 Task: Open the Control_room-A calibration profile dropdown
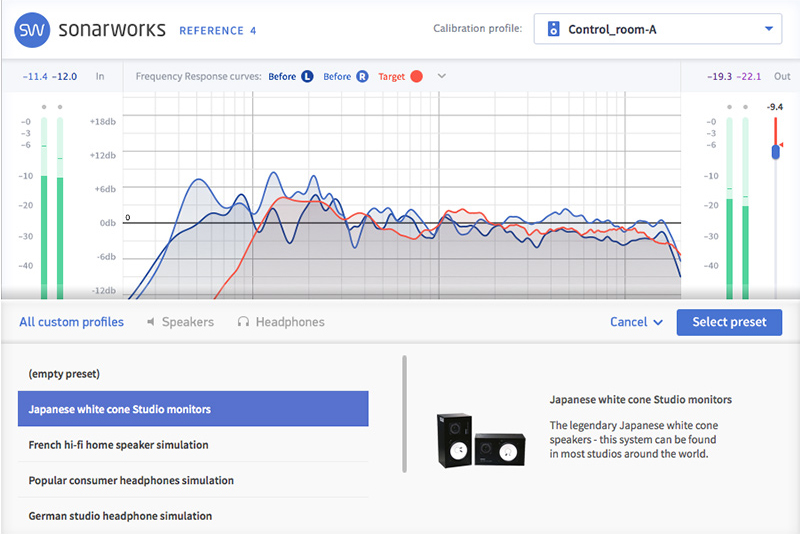tap(657, 29)
